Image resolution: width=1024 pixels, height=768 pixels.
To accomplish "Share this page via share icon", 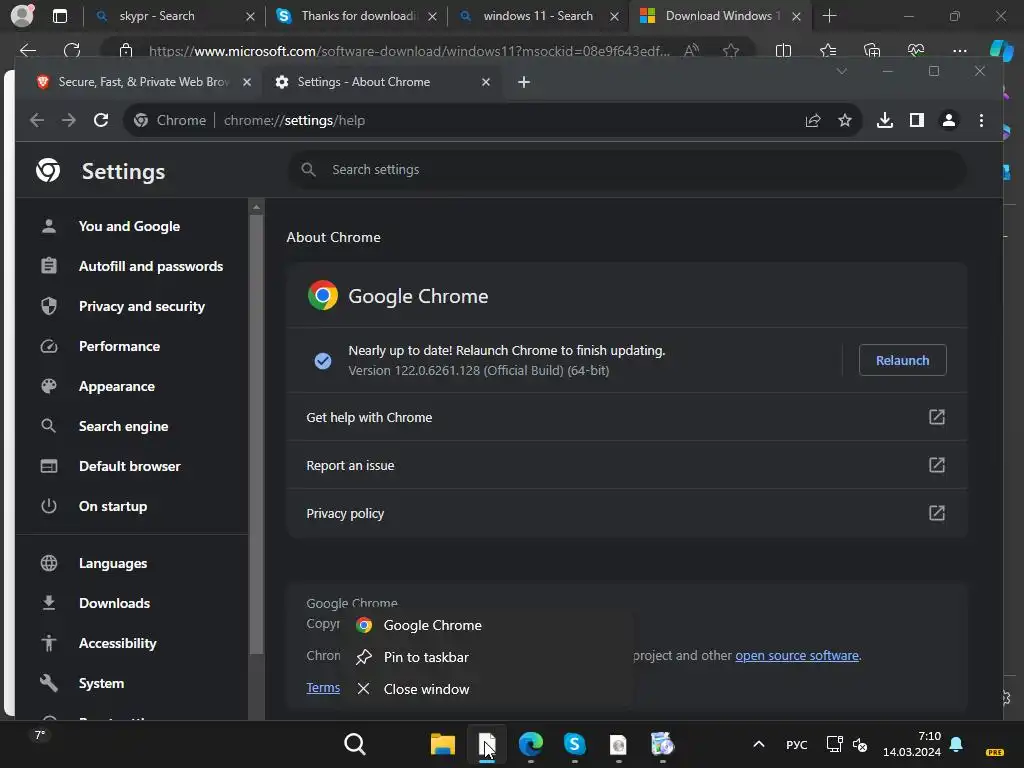I will tap(812, 120).
